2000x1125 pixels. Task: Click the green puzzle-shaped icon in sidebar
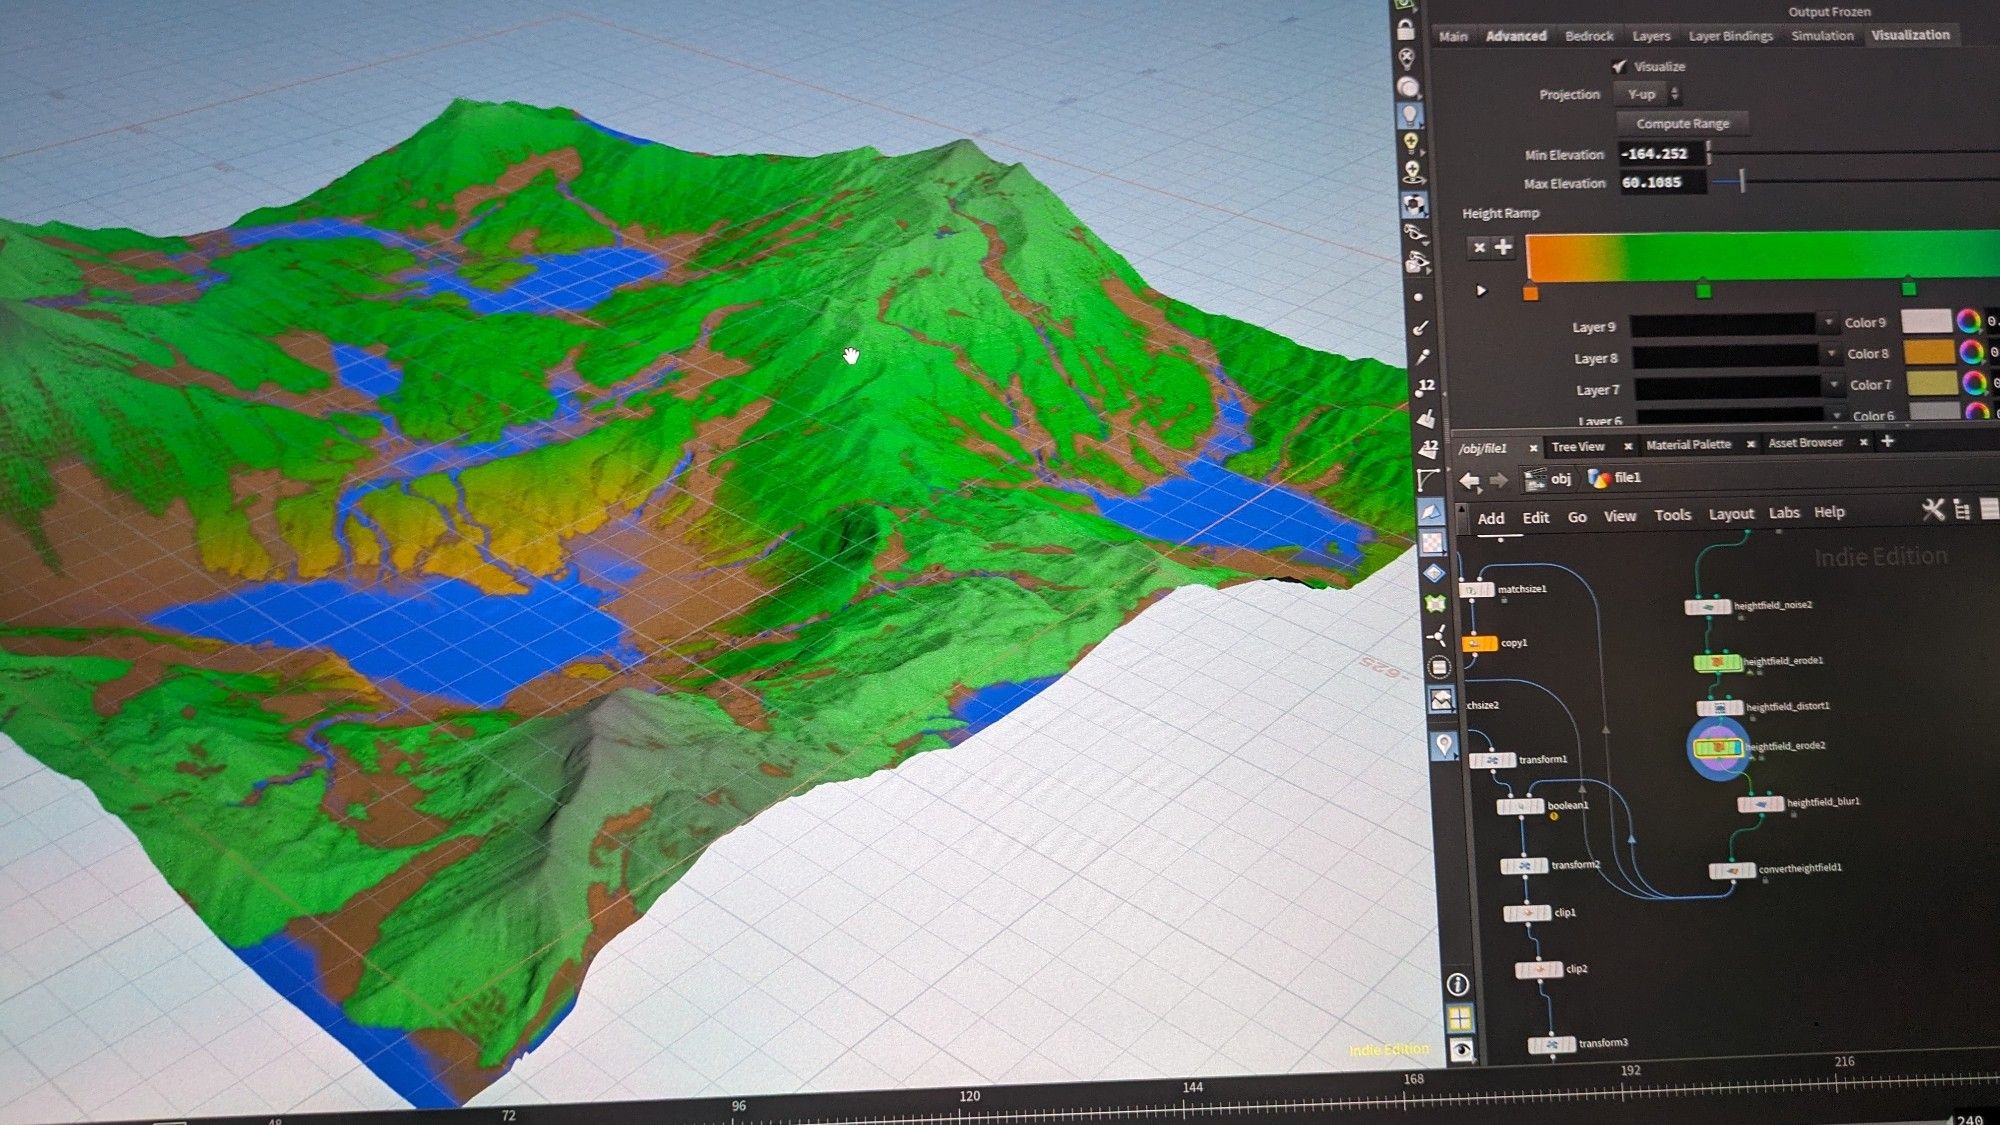(x=1436, y=603)
